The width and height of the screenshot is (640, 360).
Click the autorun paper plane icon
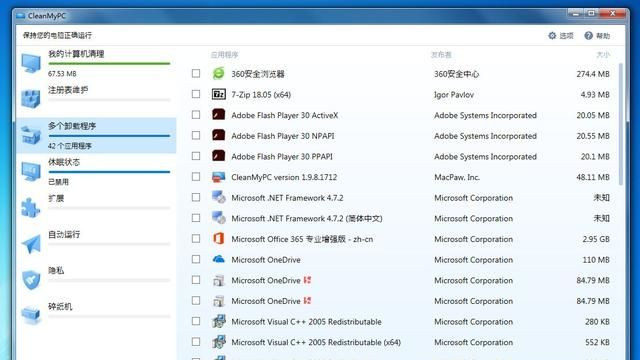pos(31,244)
